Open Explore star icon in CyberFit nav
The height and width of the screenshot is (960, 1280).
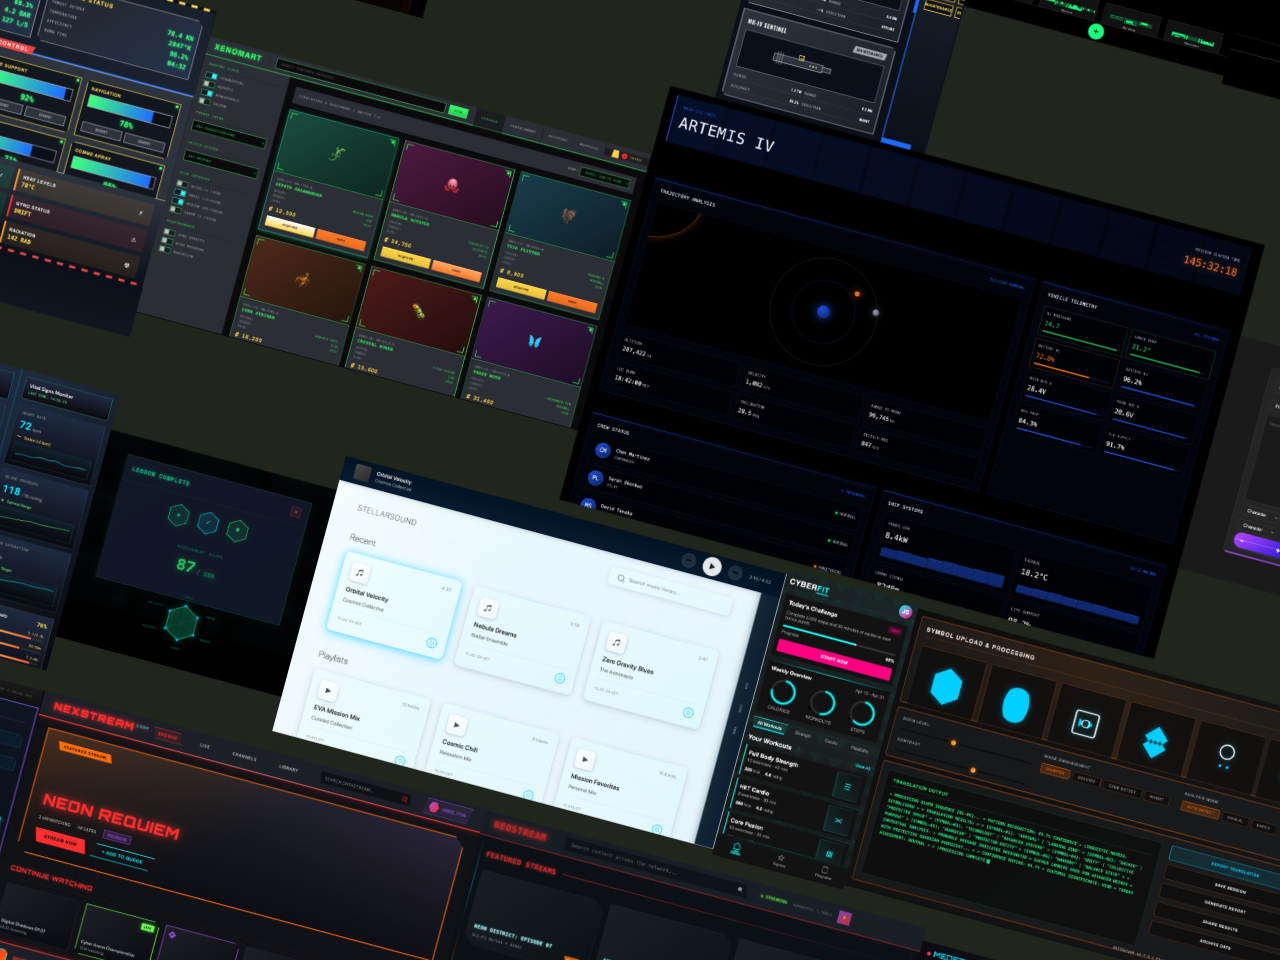click(781, 858)
